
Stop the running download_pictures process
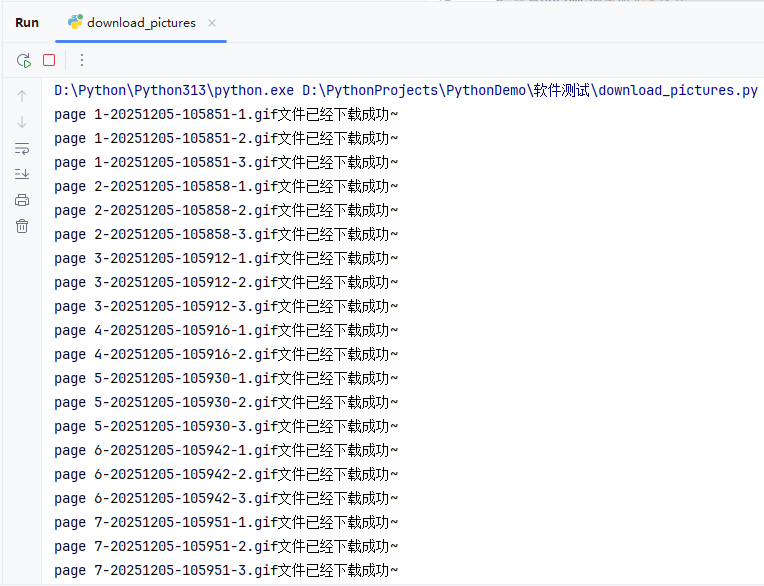pos(49,60)
